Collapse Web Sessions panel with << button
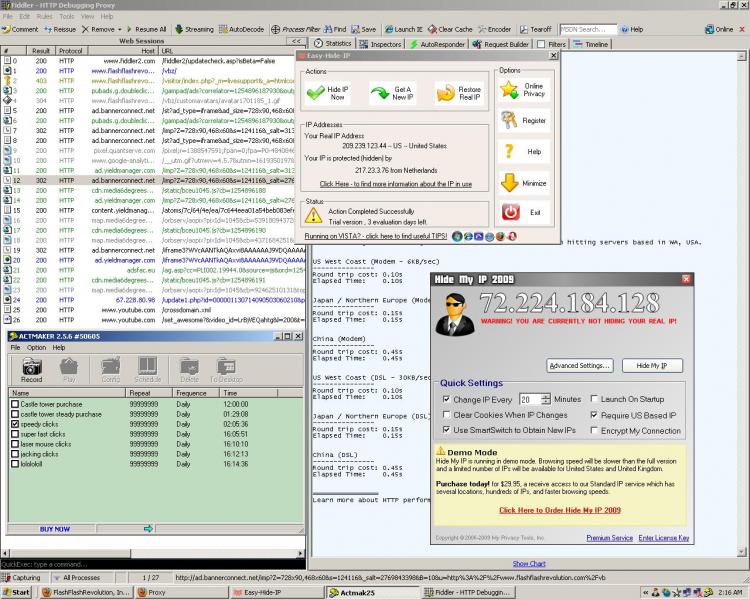Screen dimensions: 750x600 pos(297,42)
